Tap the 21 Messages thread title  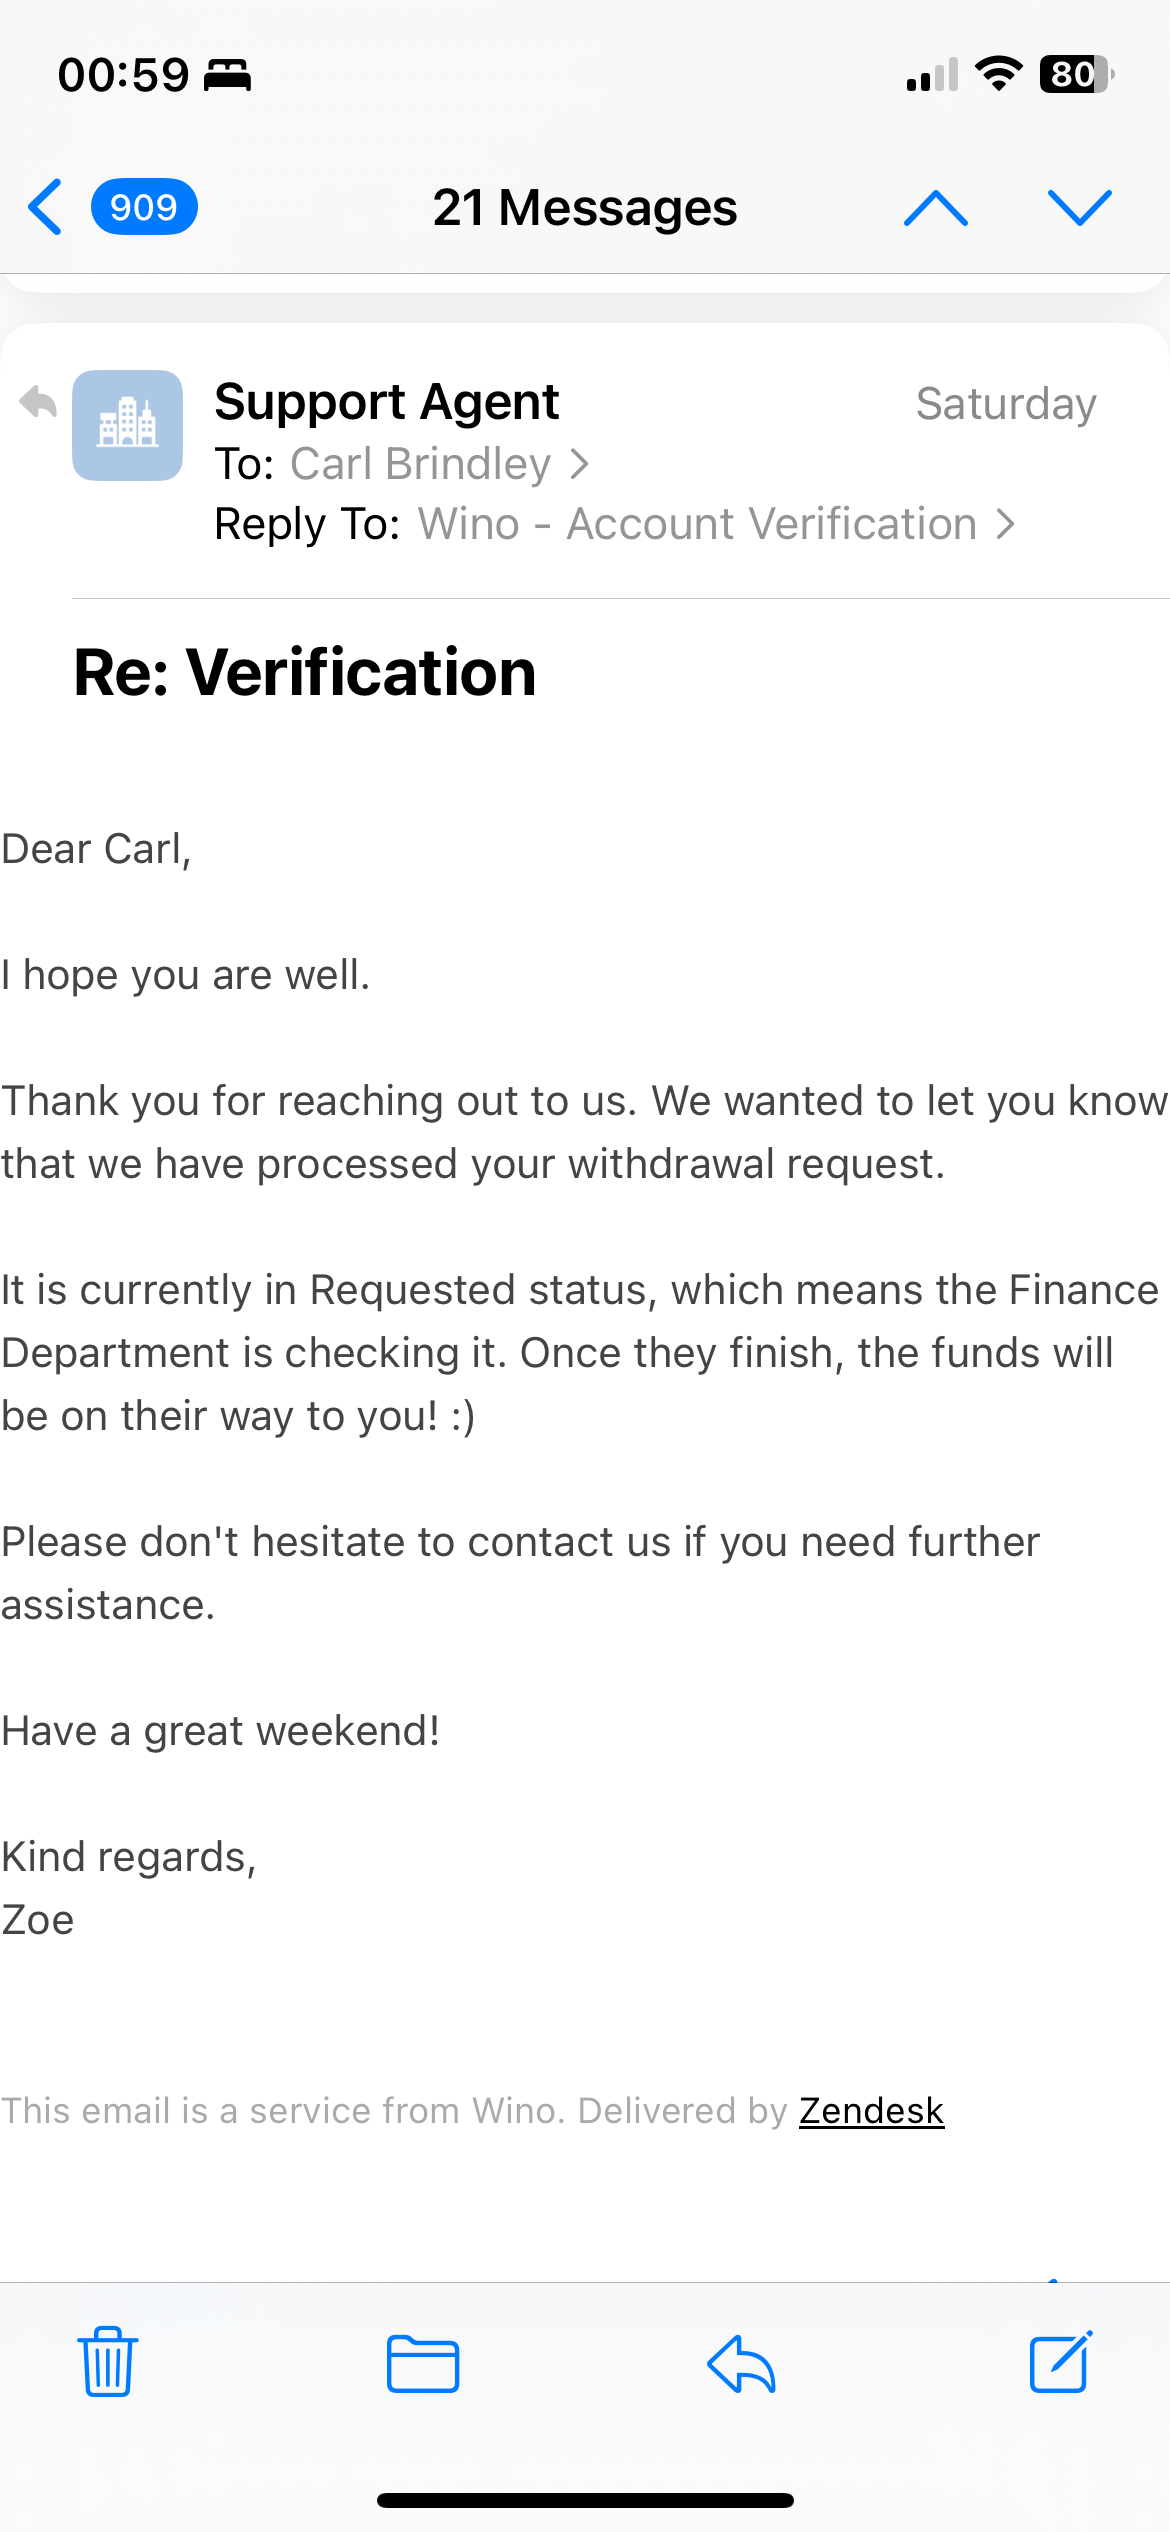click(x=585, y=208)
